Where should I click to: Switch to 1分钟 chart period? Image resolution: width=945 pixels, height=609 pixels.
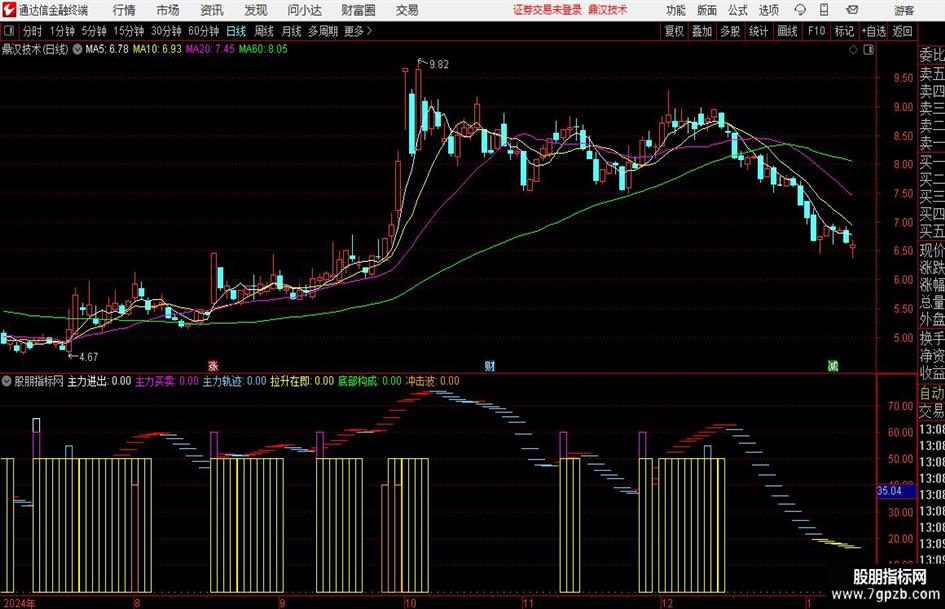click(61, 31)
